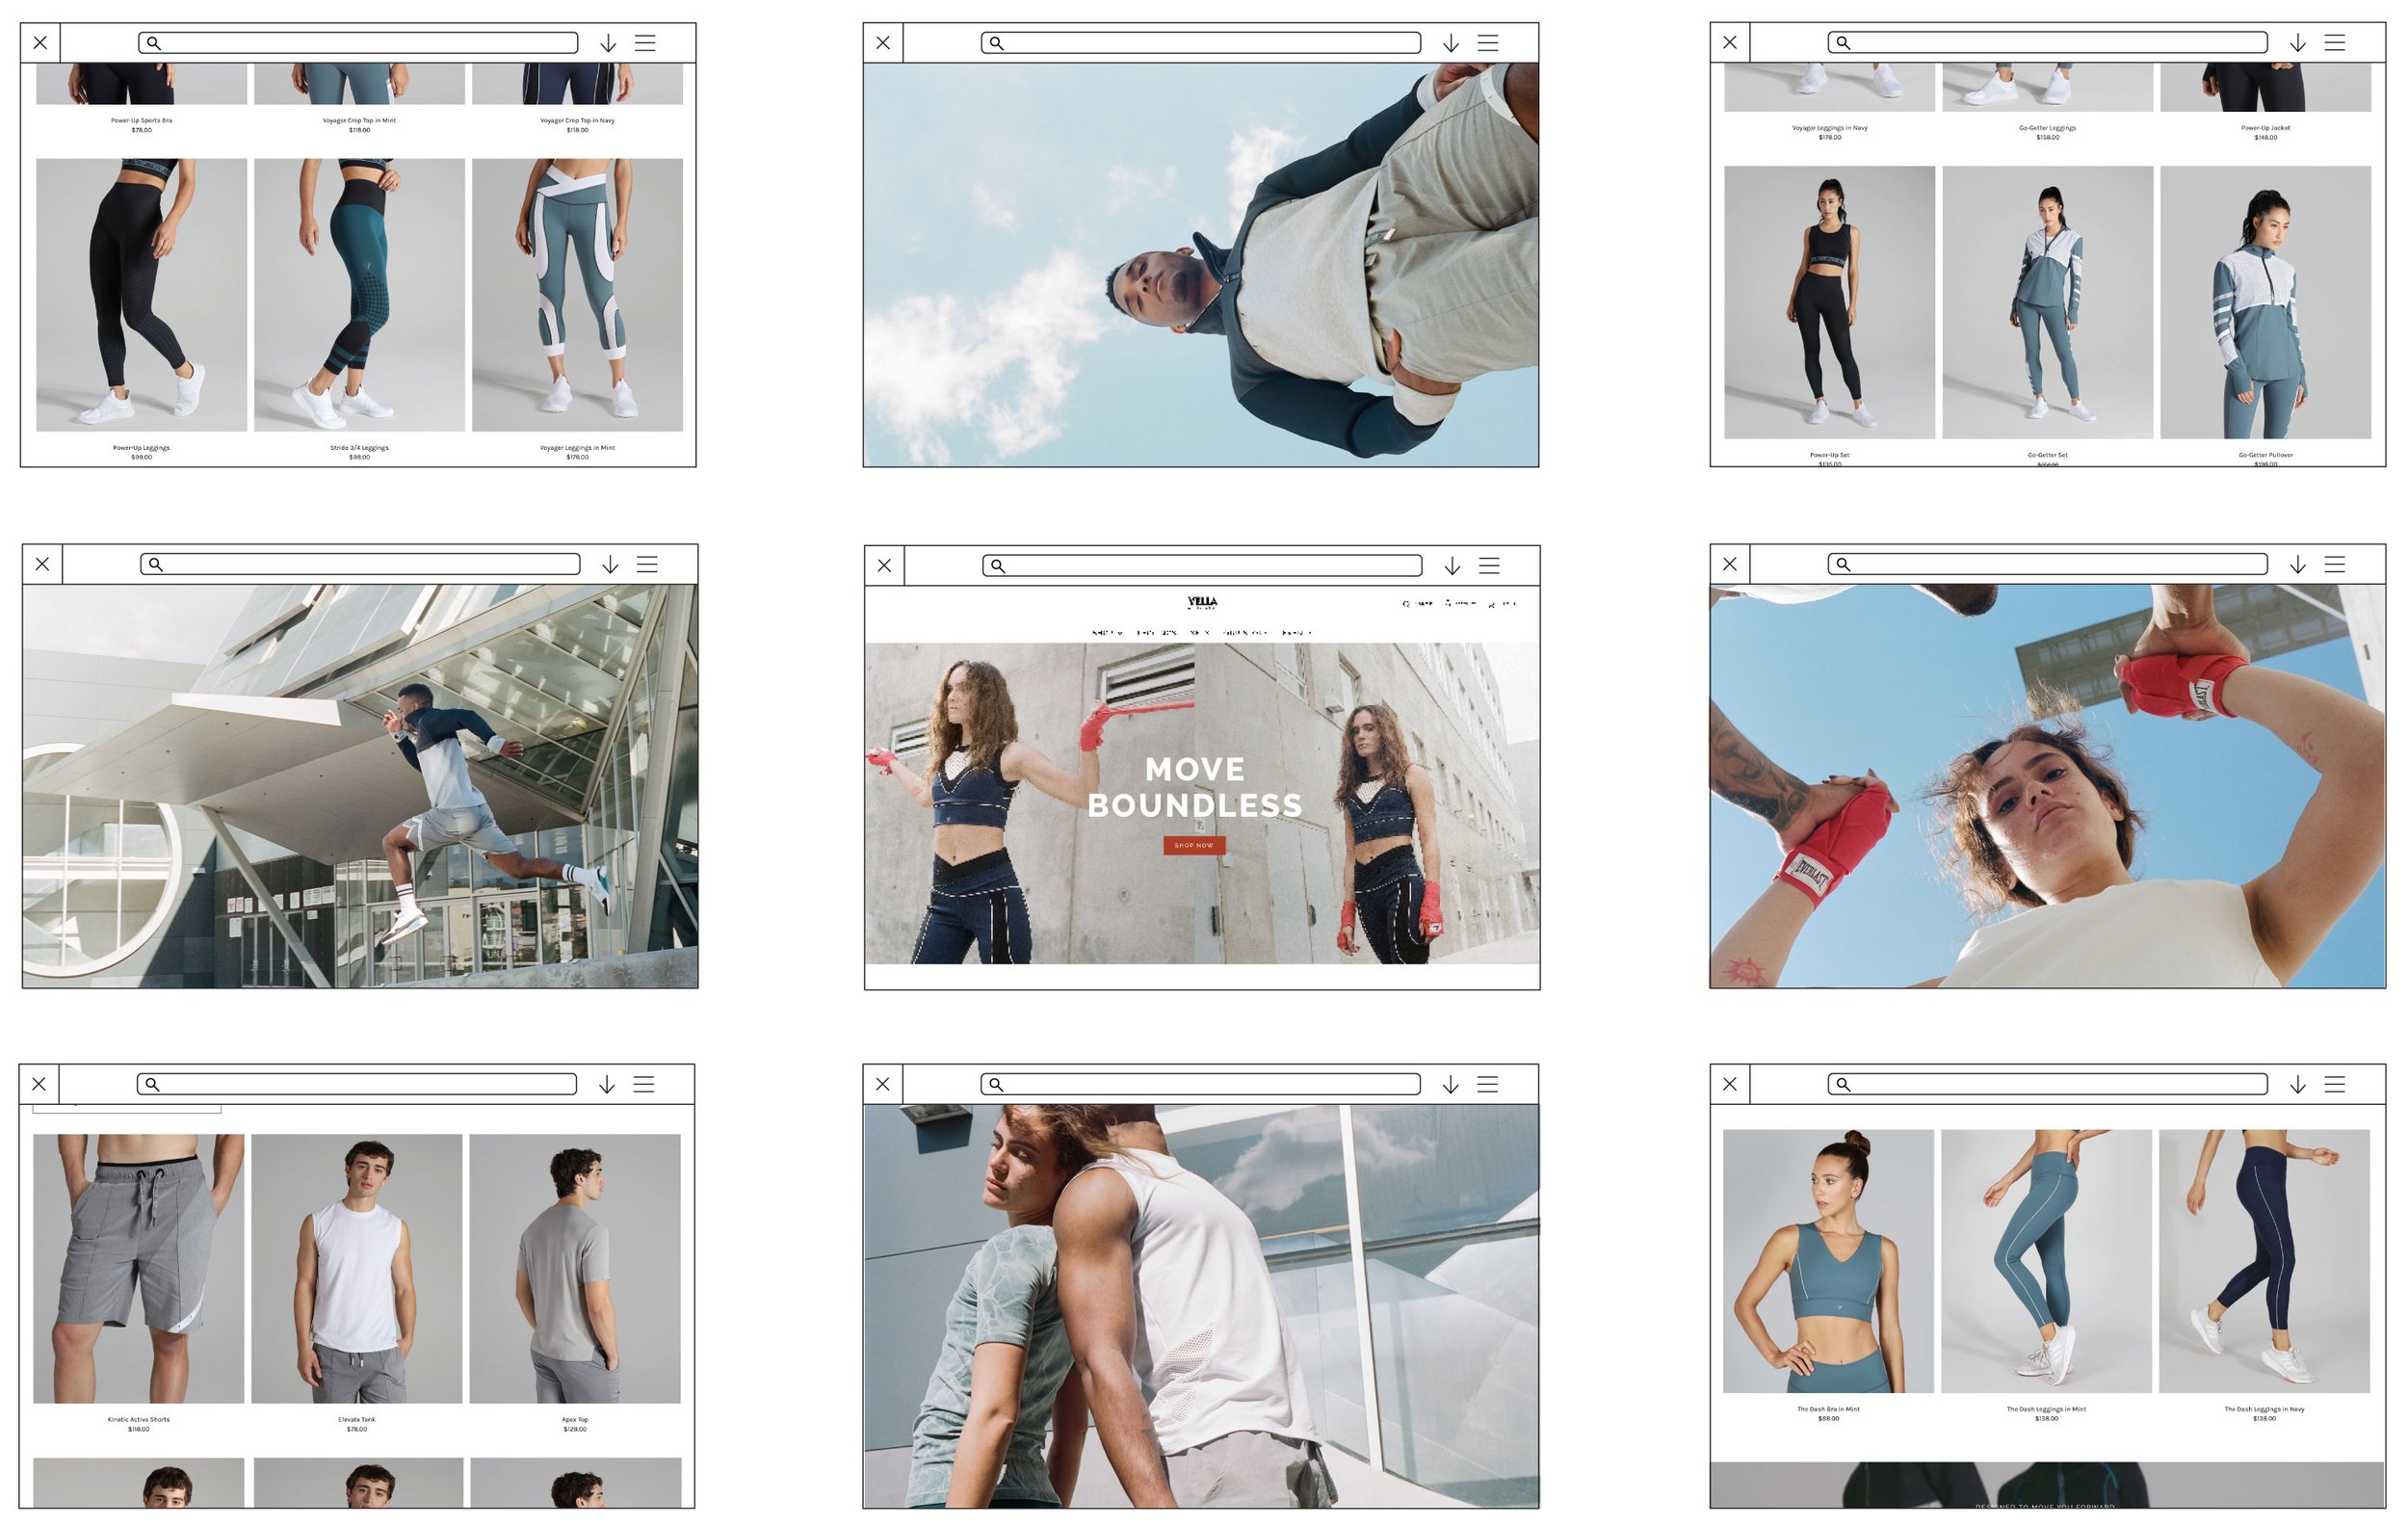
Task: Open hamburger menu in Go-Getter Set window
Action: [x=2335, y=43]
